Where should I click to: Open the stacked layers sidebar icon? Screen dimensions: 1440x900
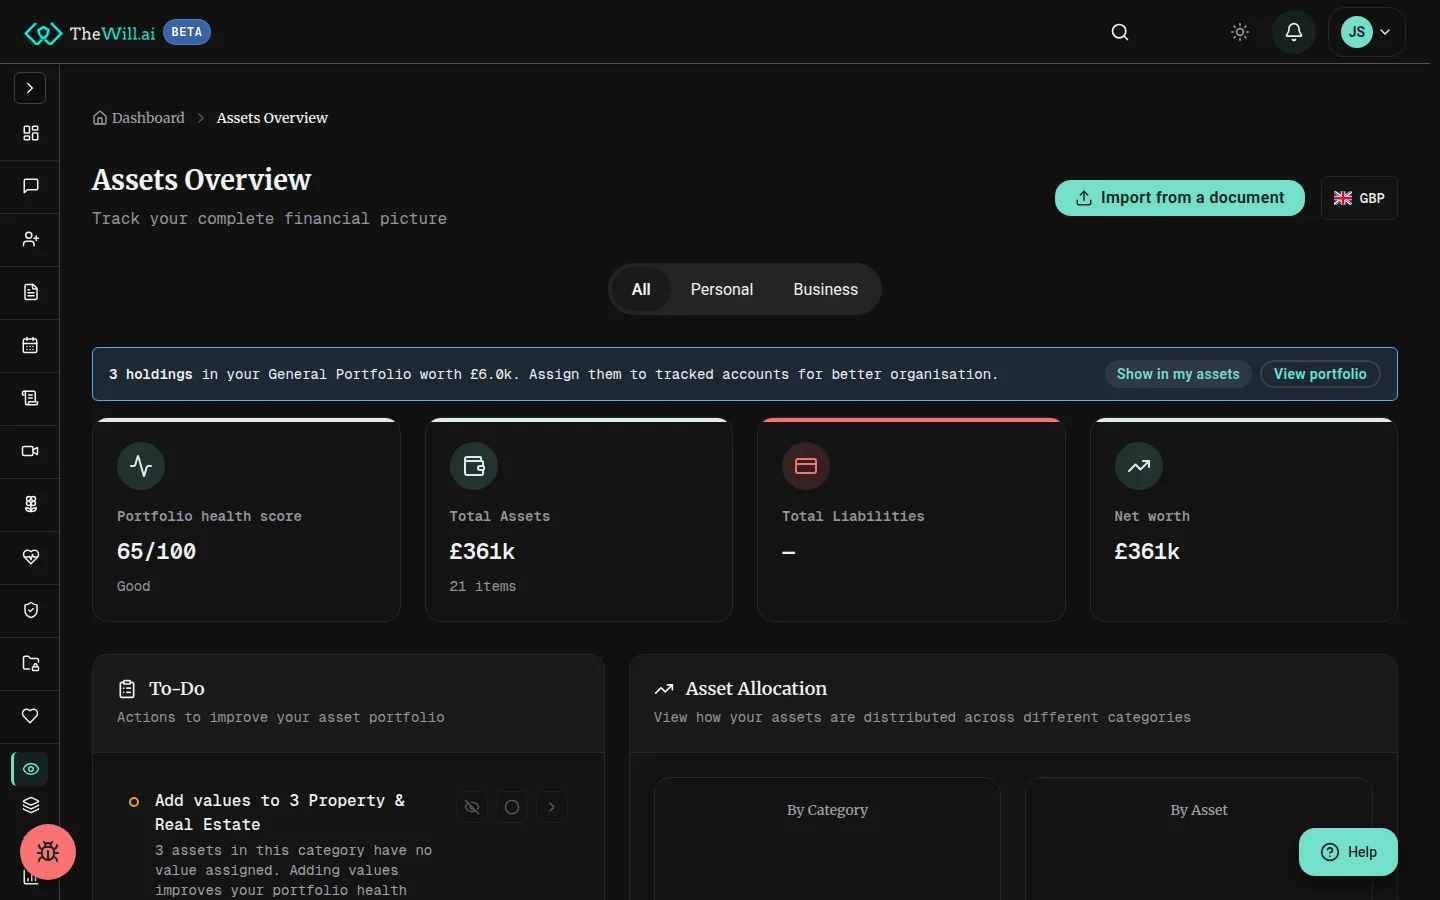[x=31, y=805]
